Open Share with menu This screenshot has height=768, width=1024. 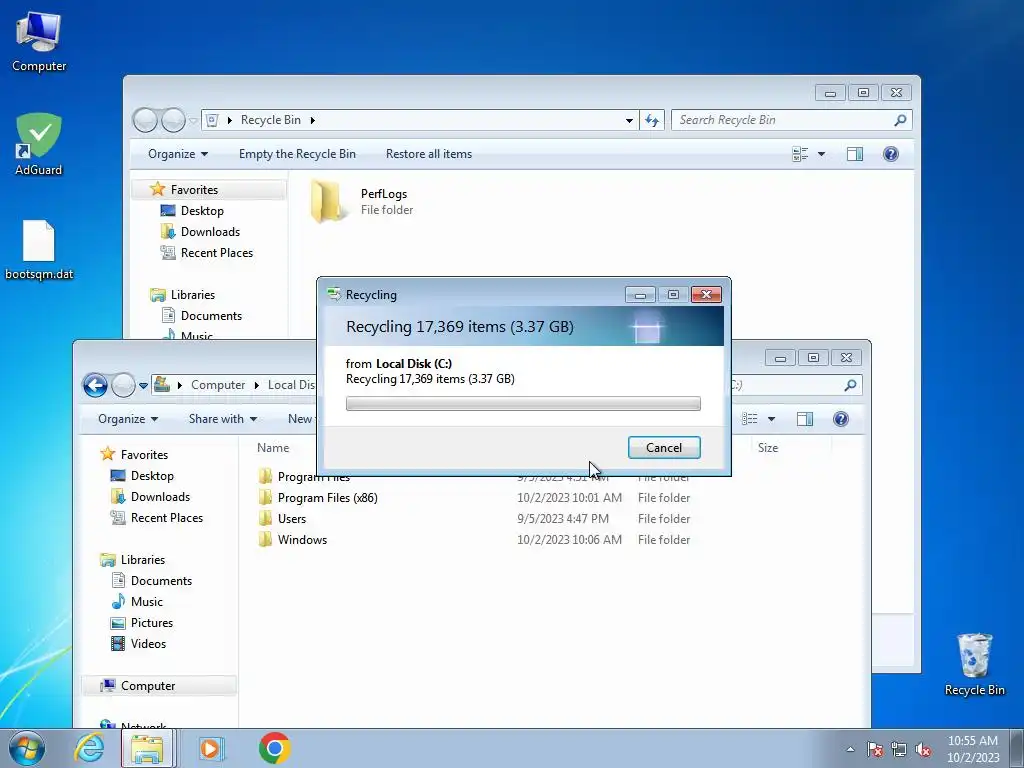223,419
